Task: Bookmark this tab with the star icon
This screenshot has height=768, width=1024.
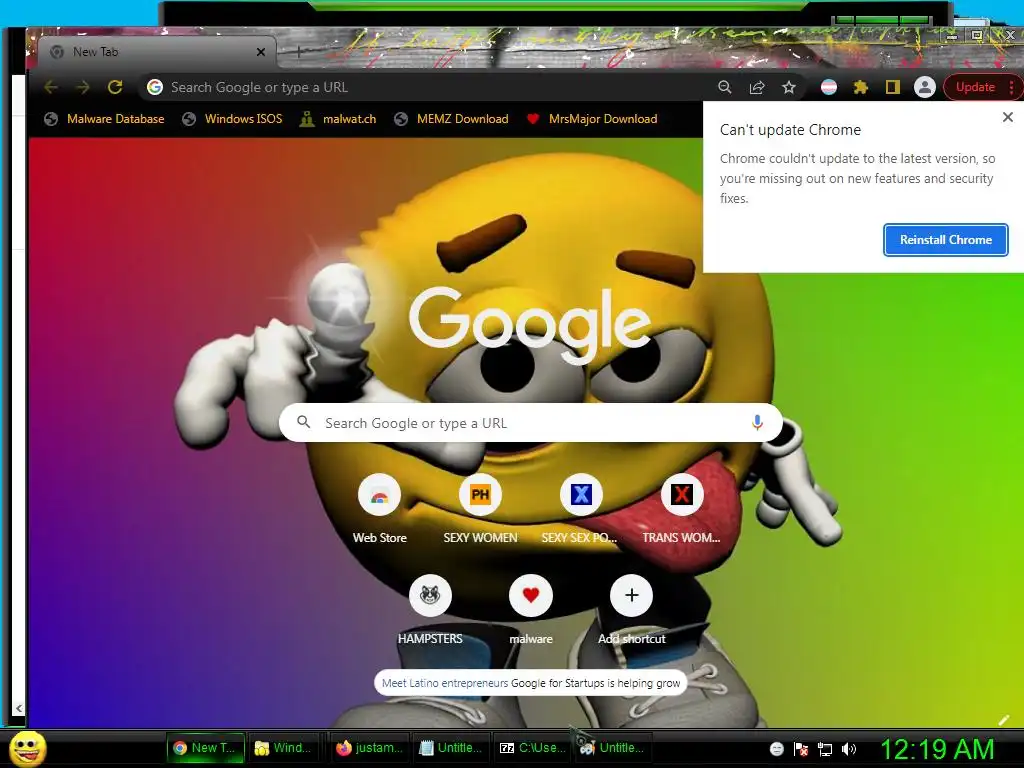Action: pyautogui.click(x=789, y=87)
